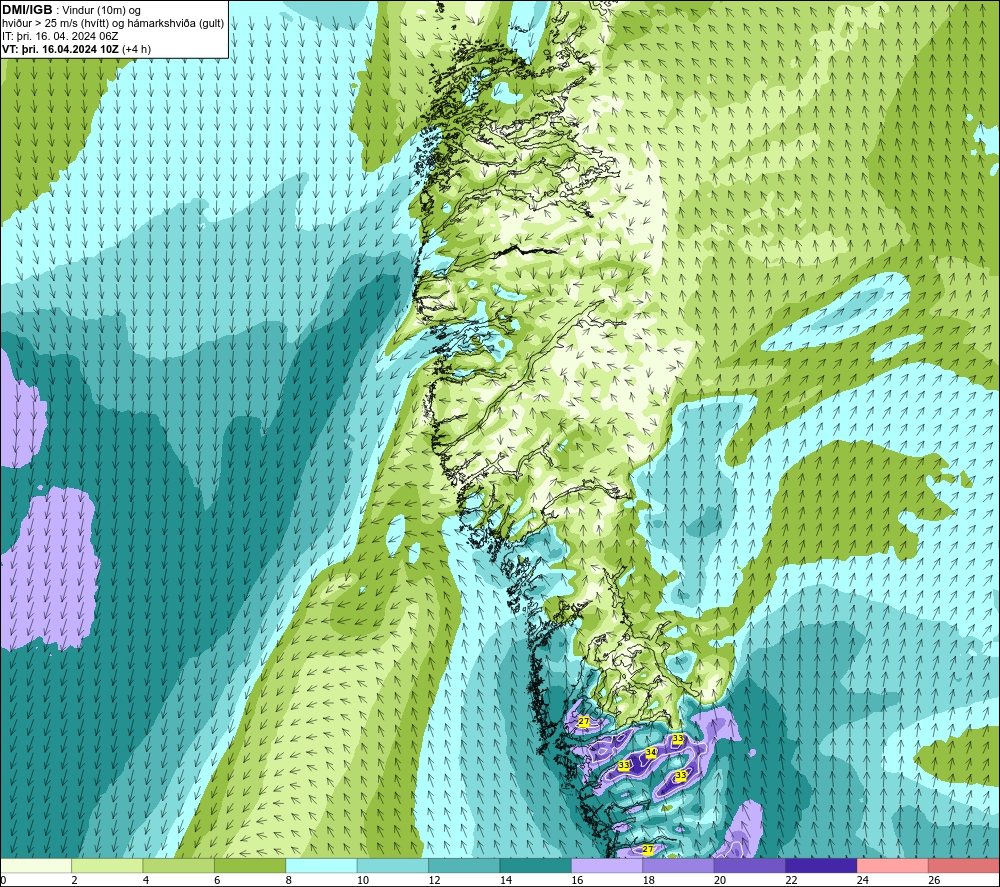The image size is (1000, 887).
Task: Click the scale number 24
Action: point(863,880)
